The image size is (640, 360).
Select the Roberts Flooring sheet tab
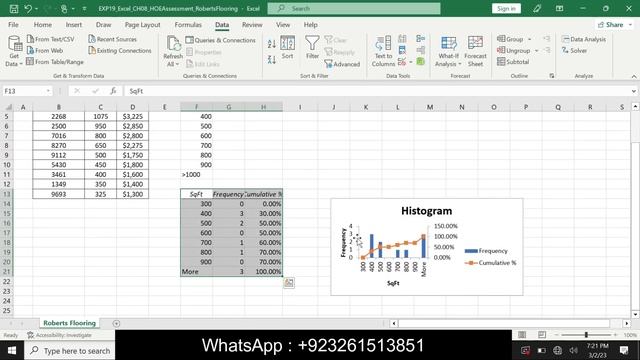pyautogui.click(x=69, y=323)
